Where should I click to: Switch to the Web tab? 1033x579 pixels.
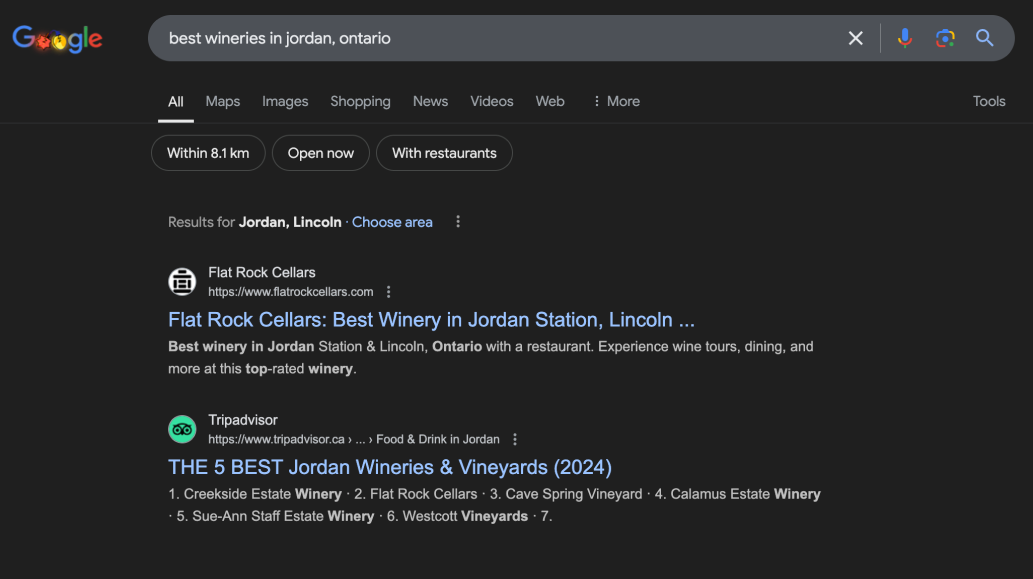point(549,101)
